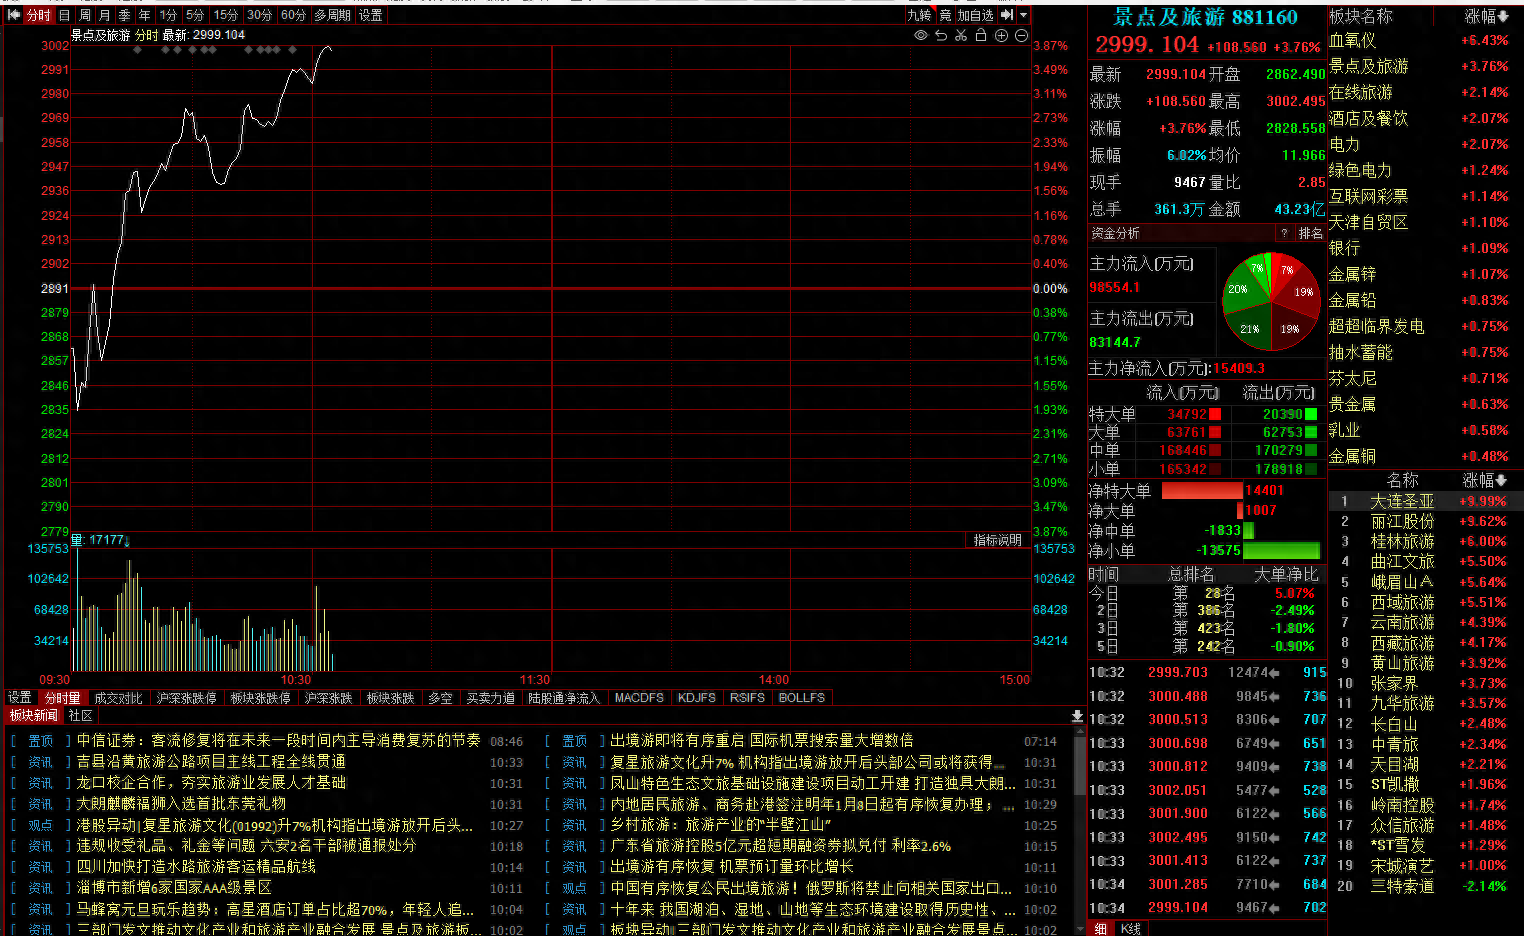Open the 排名 ranking button
Viewport: 1524px width, 936px height.
pyautogui.click(x=1311, y=233)
